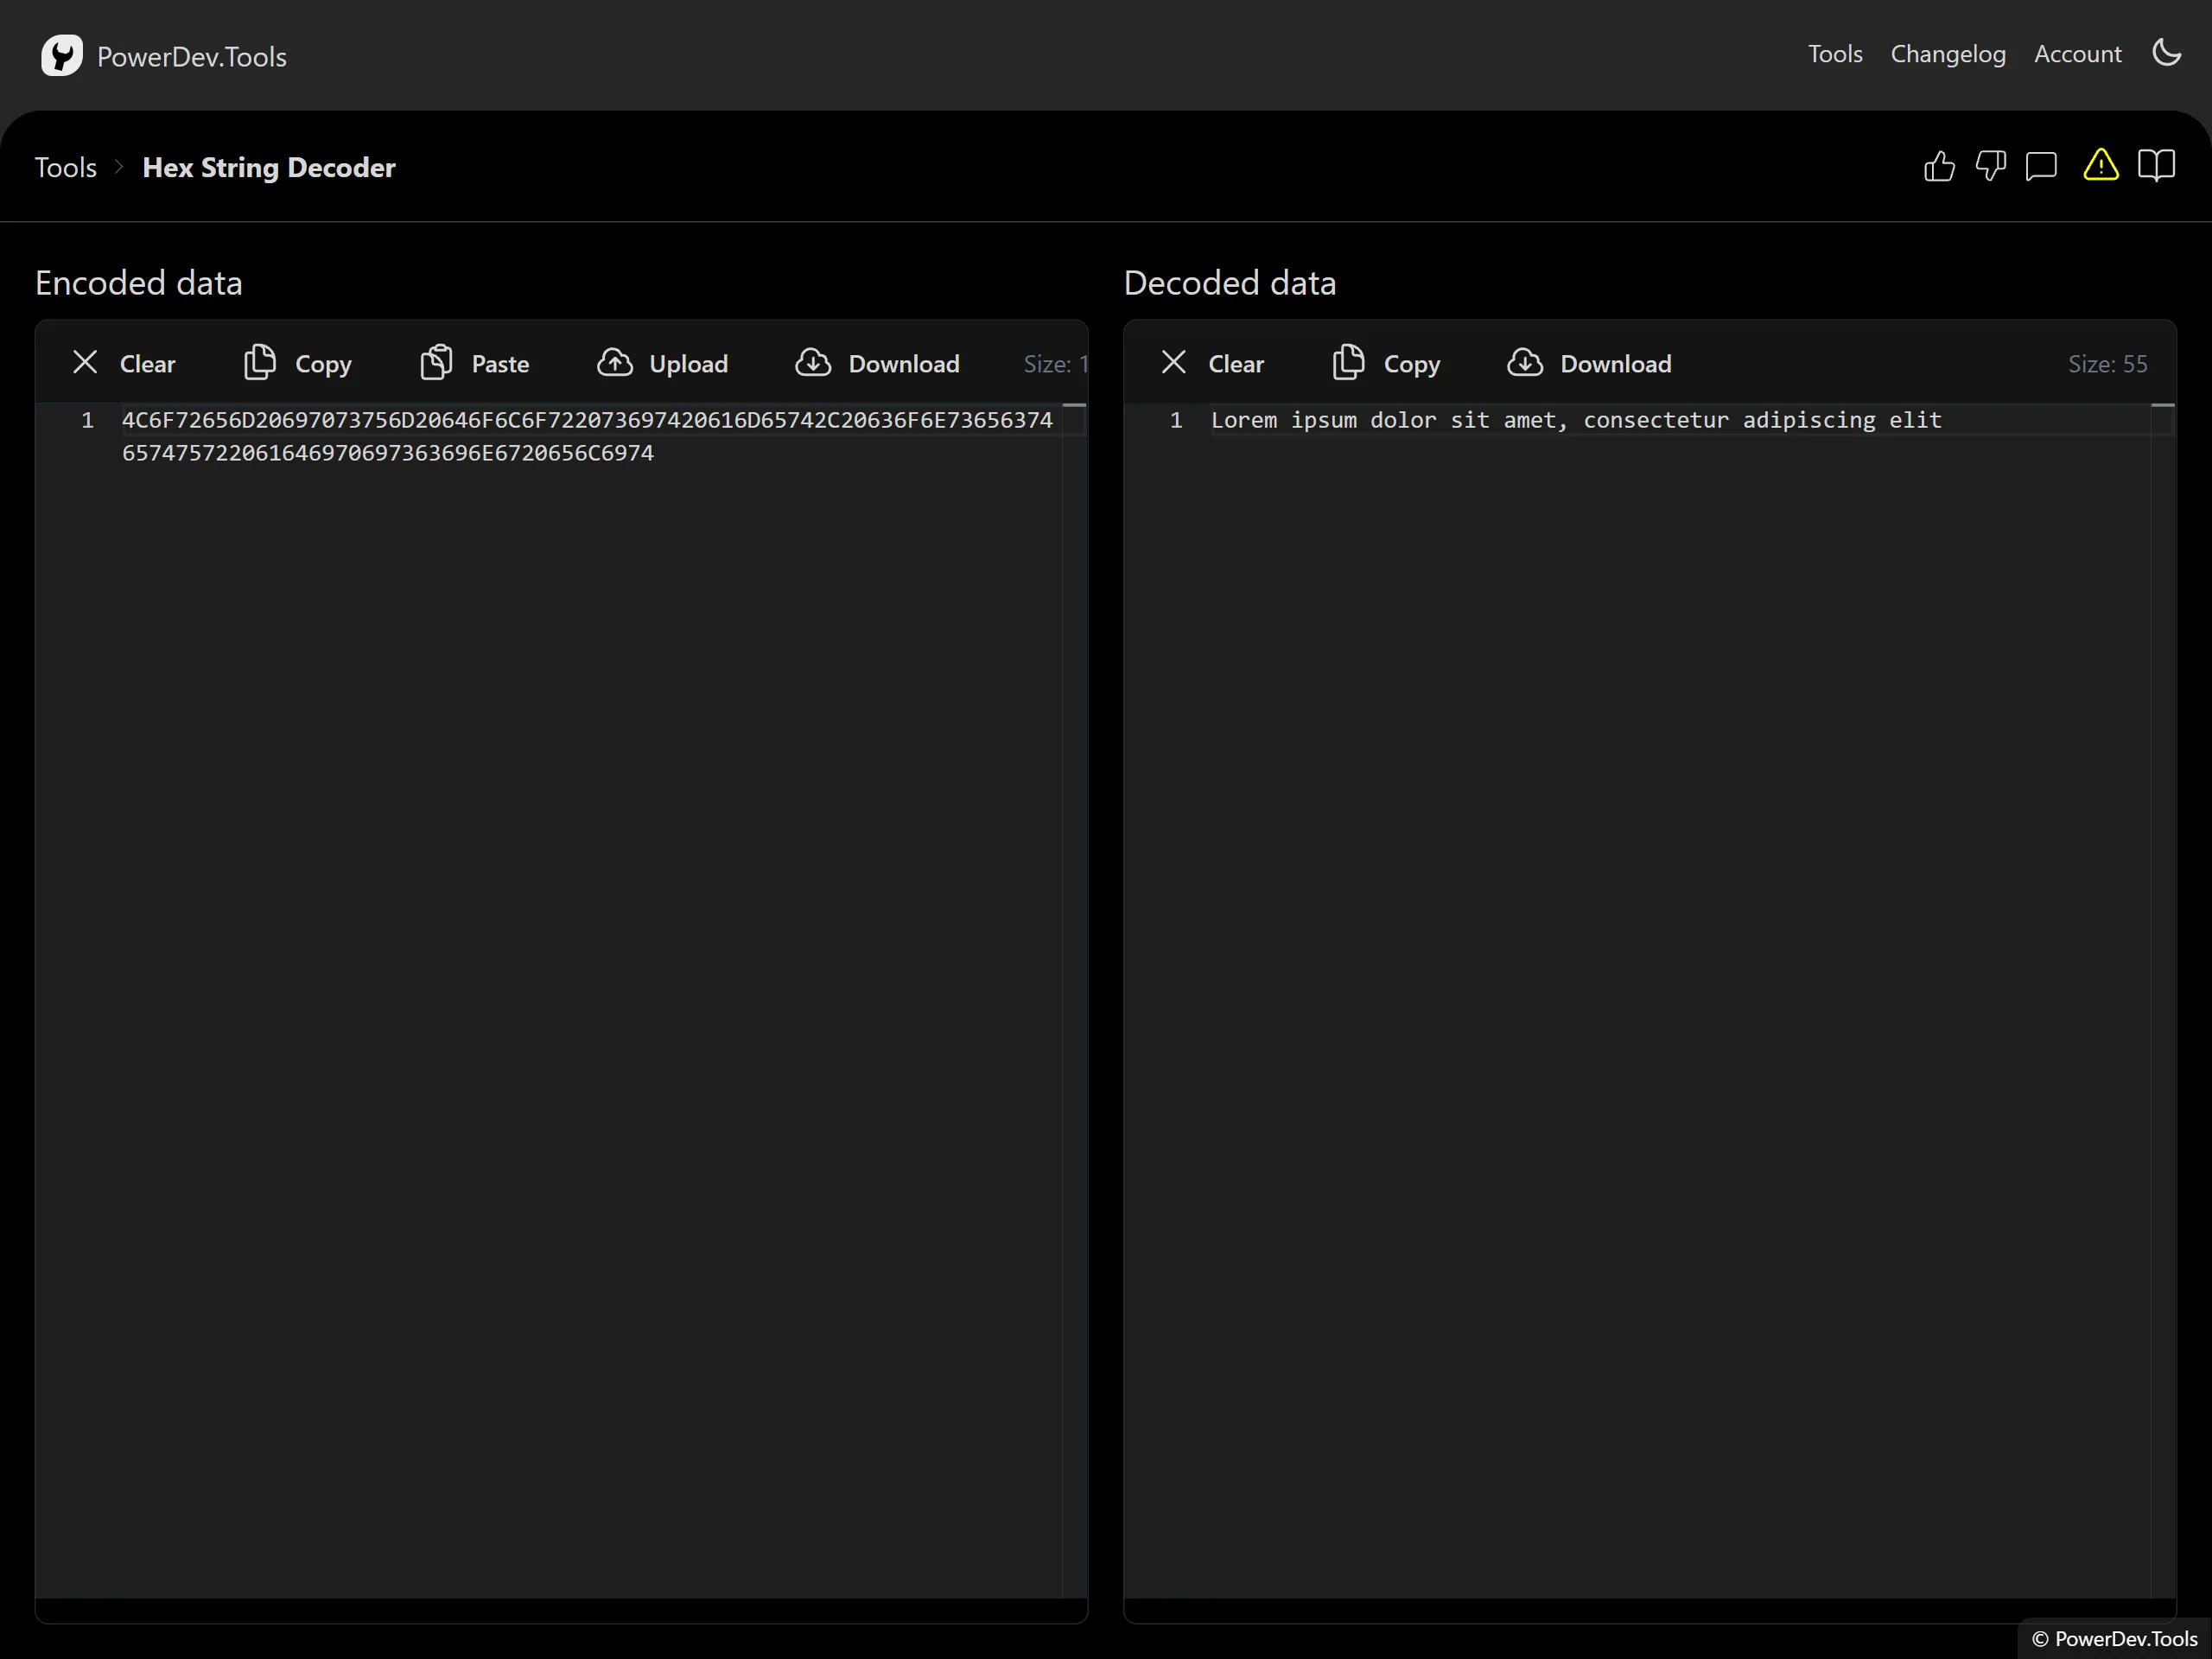Like this tool using the thumbs-up icon
The image size is (2212, 1659).
coord(1938,166)
